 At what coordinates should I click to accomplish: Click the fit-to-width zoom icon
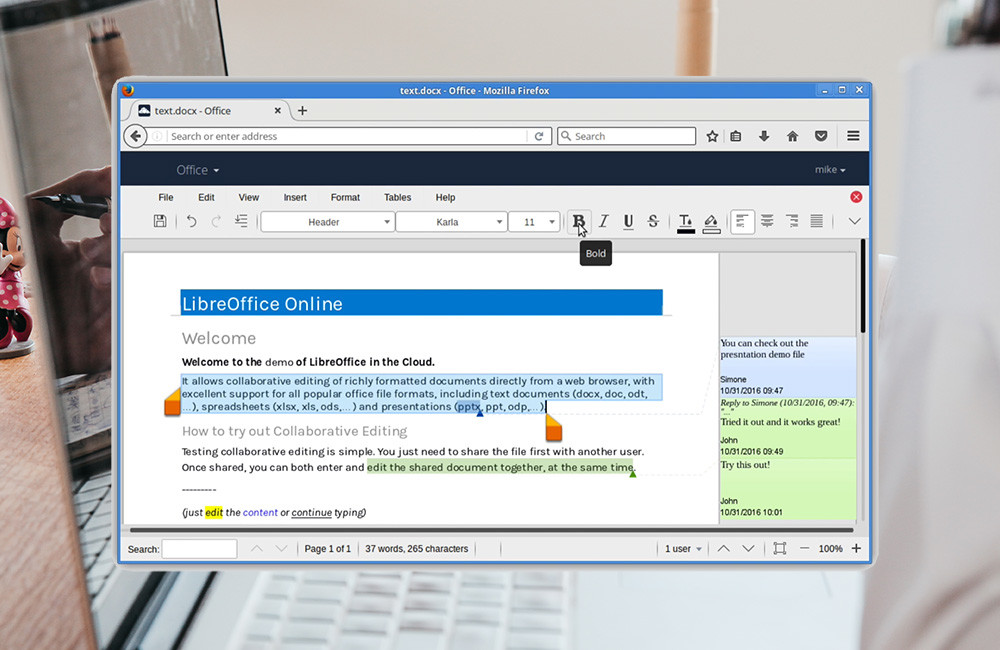click(780, 549)
